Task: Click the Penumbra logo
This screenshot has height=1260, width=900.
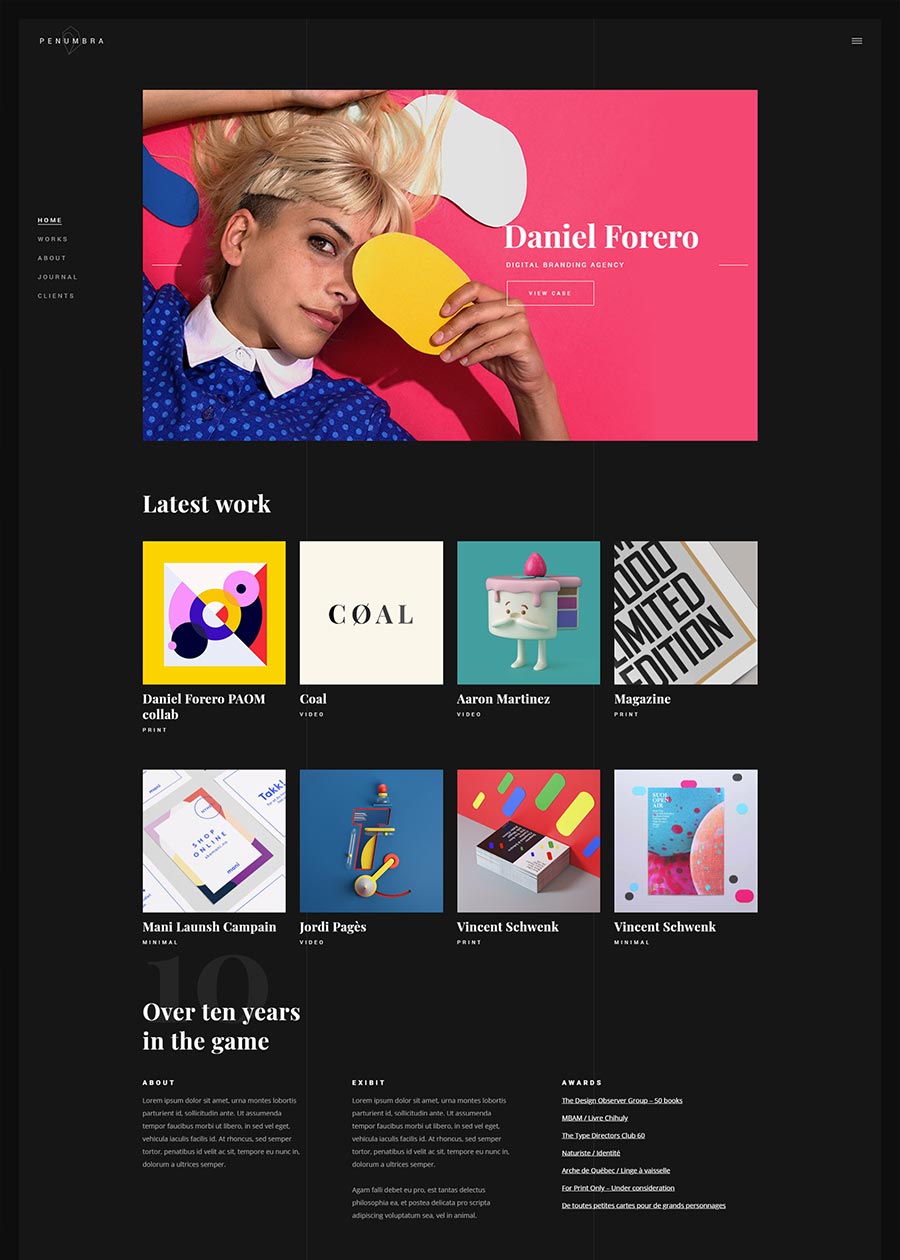Action: [71, 41]
